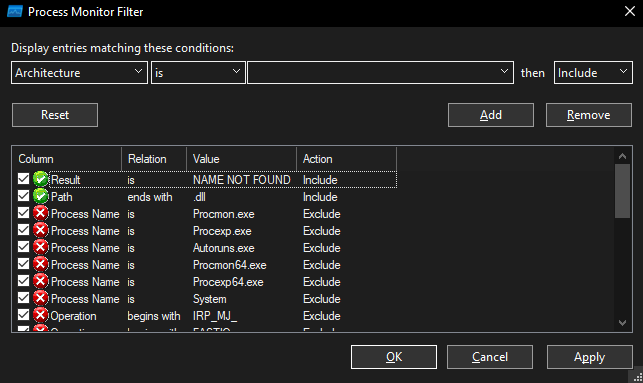Click the 'ends with' relation cell
Viewport: 643px width, 383px height.
150,197
